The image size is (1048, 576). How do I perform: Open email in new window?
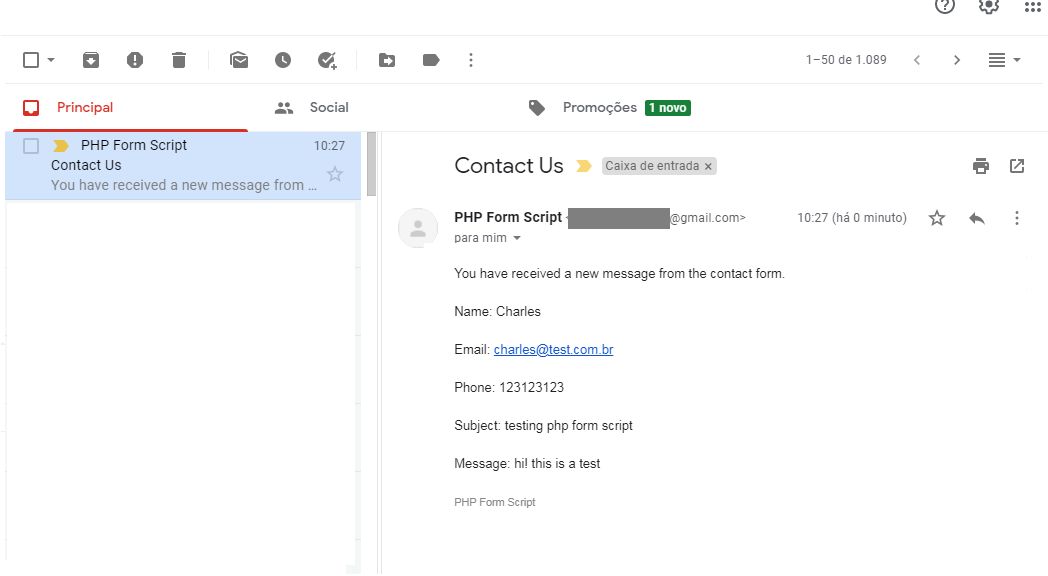pyautogui.click(x=1017, y=166)
